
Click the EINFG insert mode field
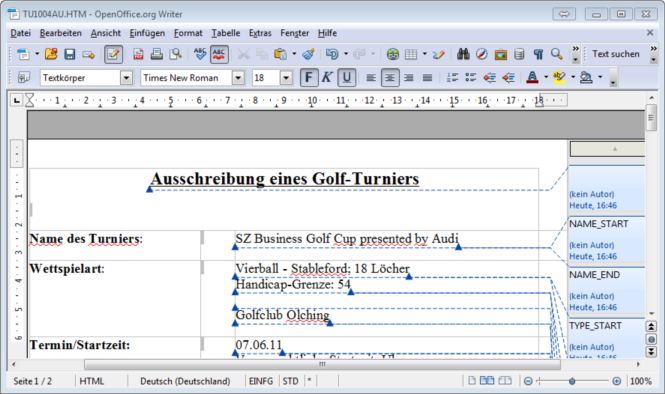(261, 381)
